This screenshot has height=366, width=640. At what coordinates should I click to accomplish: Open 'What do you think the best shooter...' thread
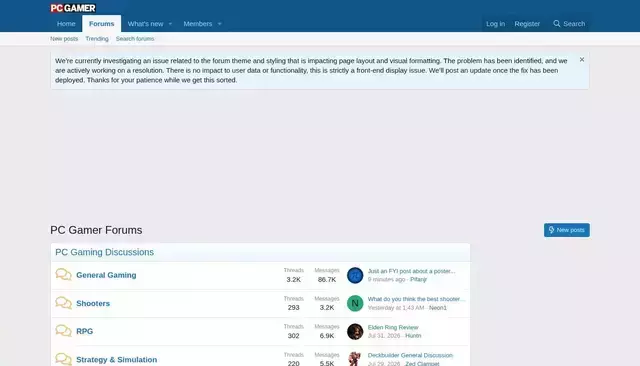coord(416,299)
